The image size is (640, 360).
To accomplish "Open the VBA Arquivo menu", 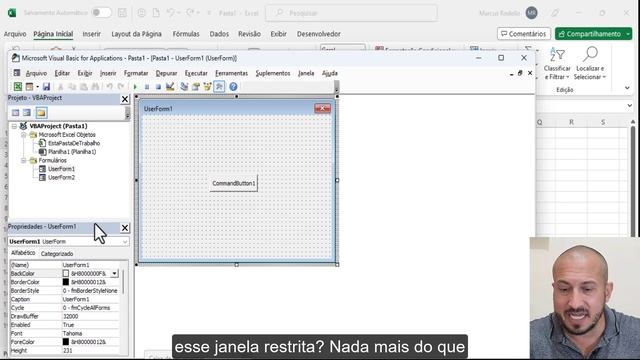I will coord(36,73).
